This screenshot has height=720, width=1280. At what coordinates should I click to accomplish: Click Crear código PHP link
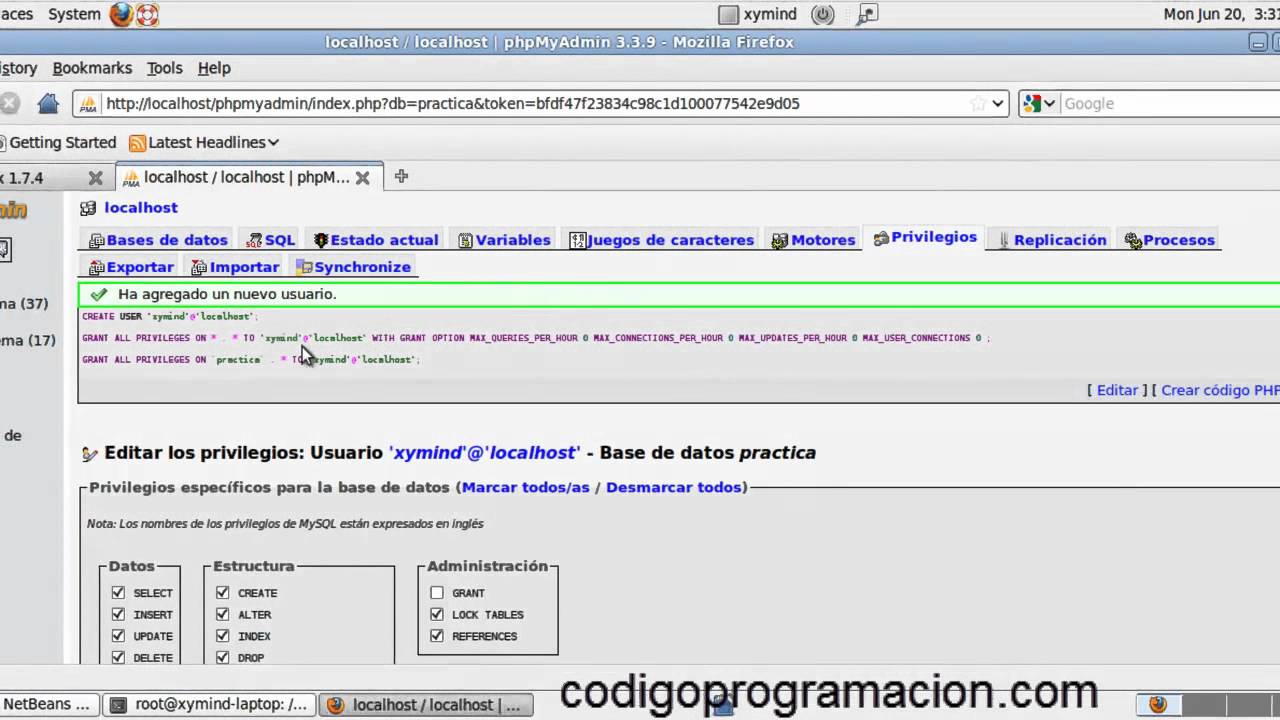(x=1220, y=390)
